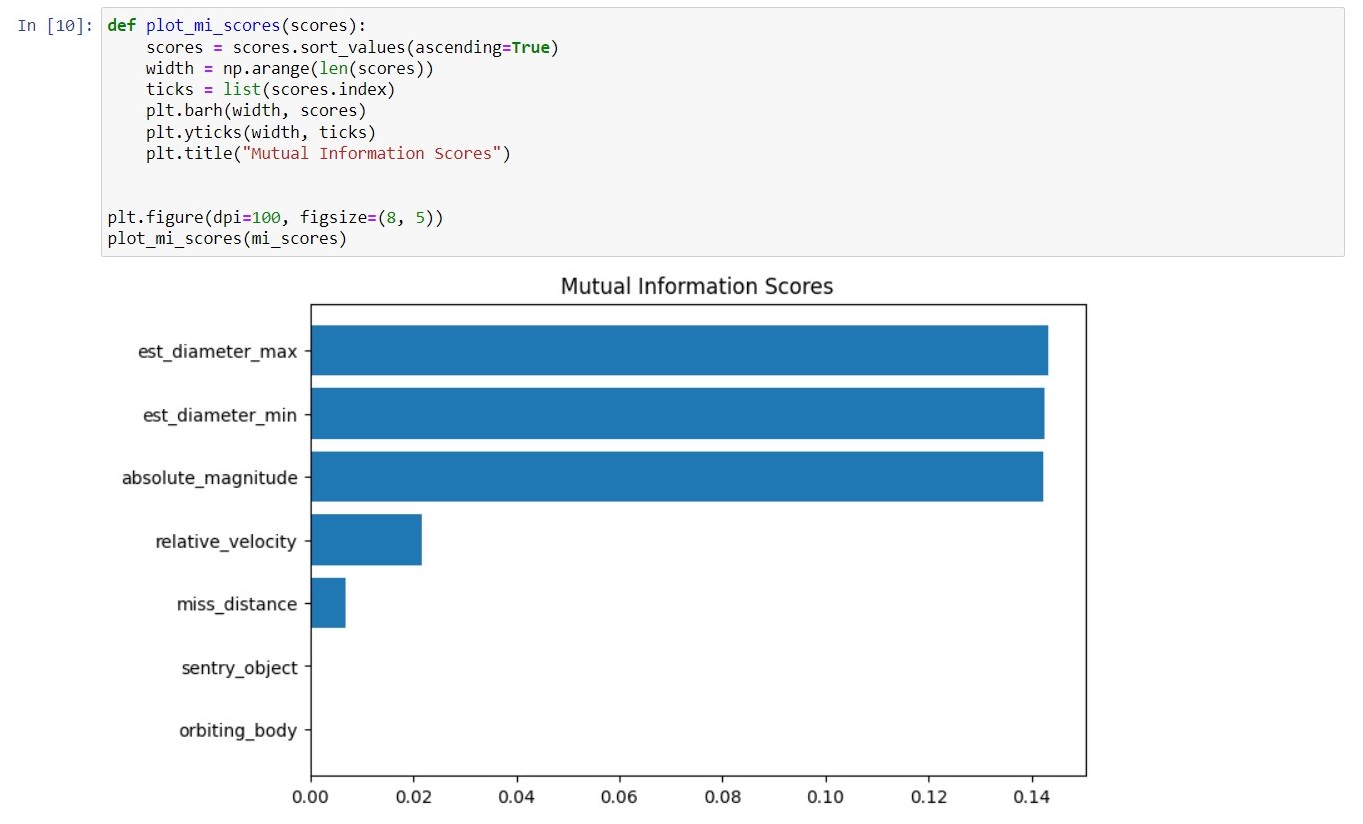Click the miss_distance bar
The width and height of the screenshot is (1363, 824).
pyautogui.click(x=328, y=603)
